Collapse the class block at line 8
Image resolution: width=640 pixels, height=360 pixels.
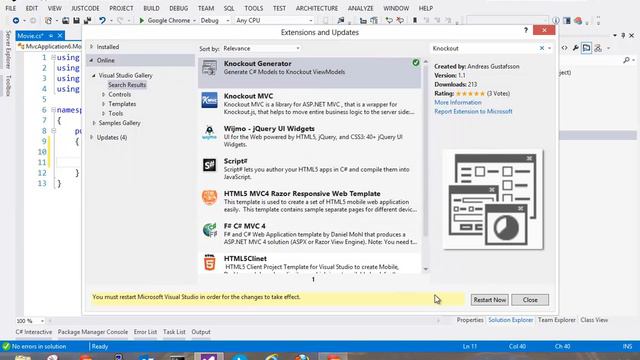(x=53, y=131)
